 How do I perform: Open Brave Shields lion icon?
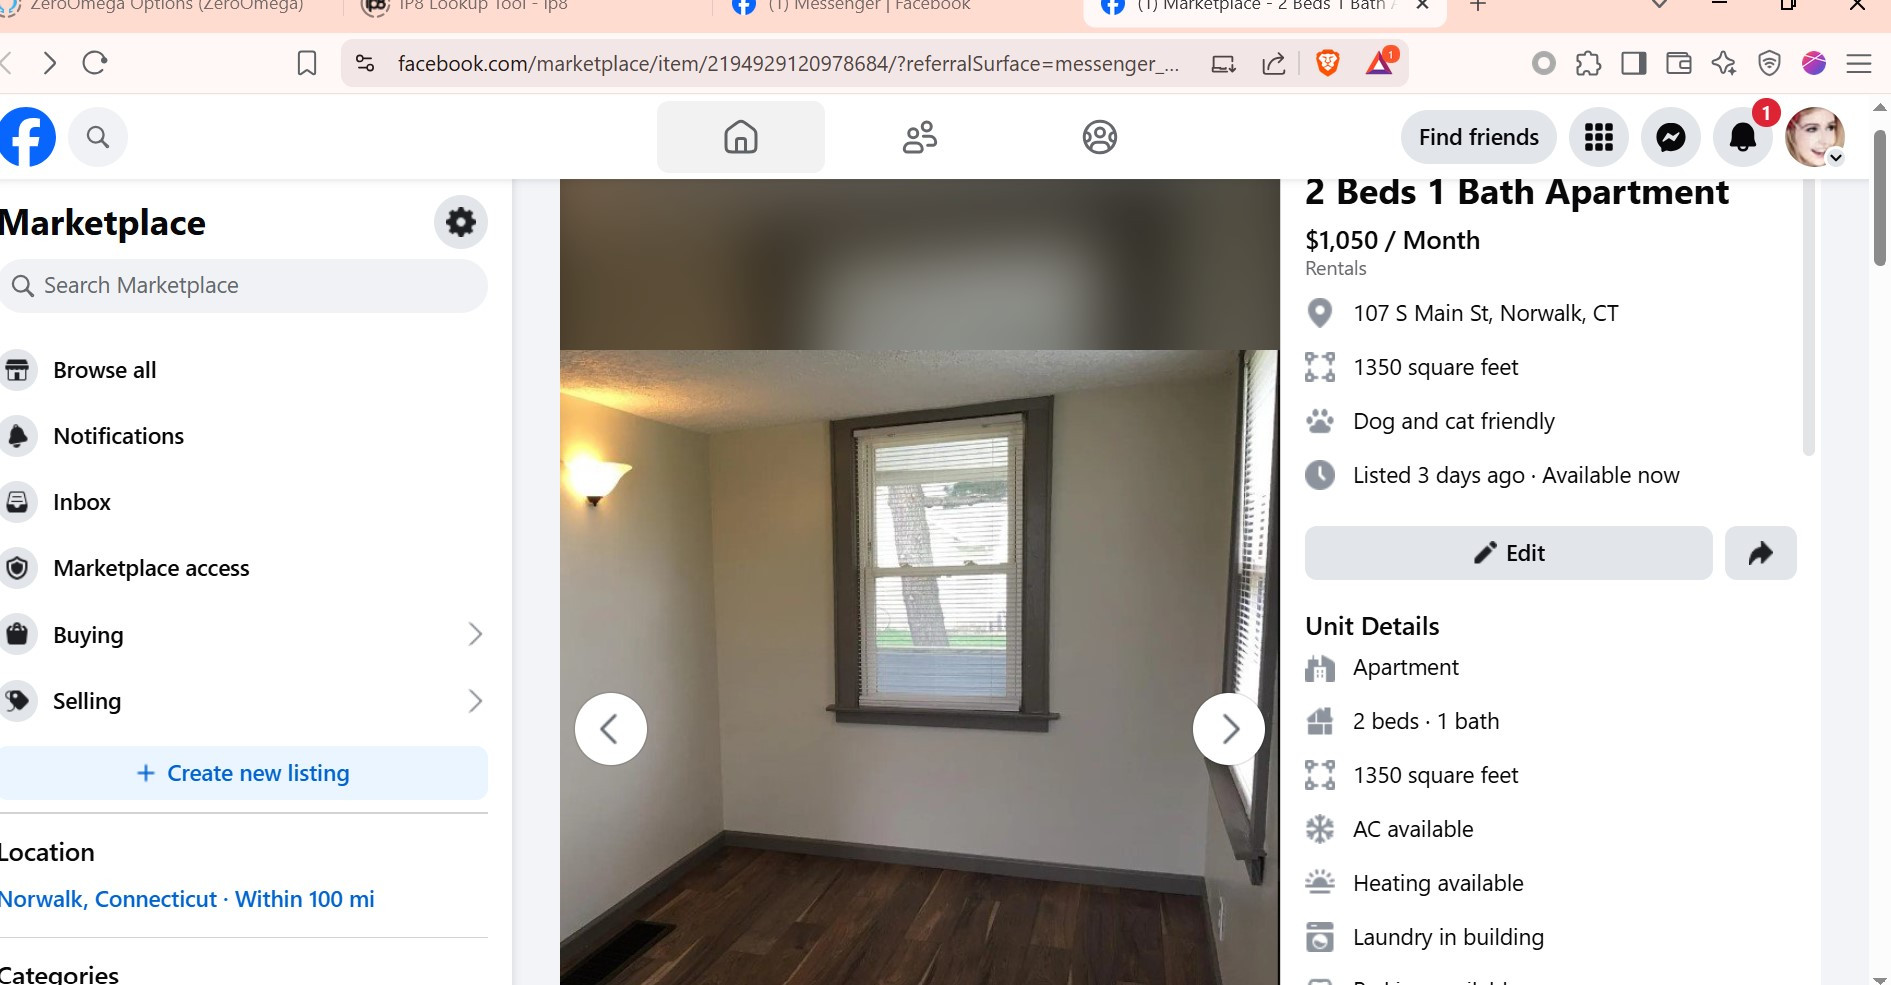pyautogui.click(x=1328, y=63)
